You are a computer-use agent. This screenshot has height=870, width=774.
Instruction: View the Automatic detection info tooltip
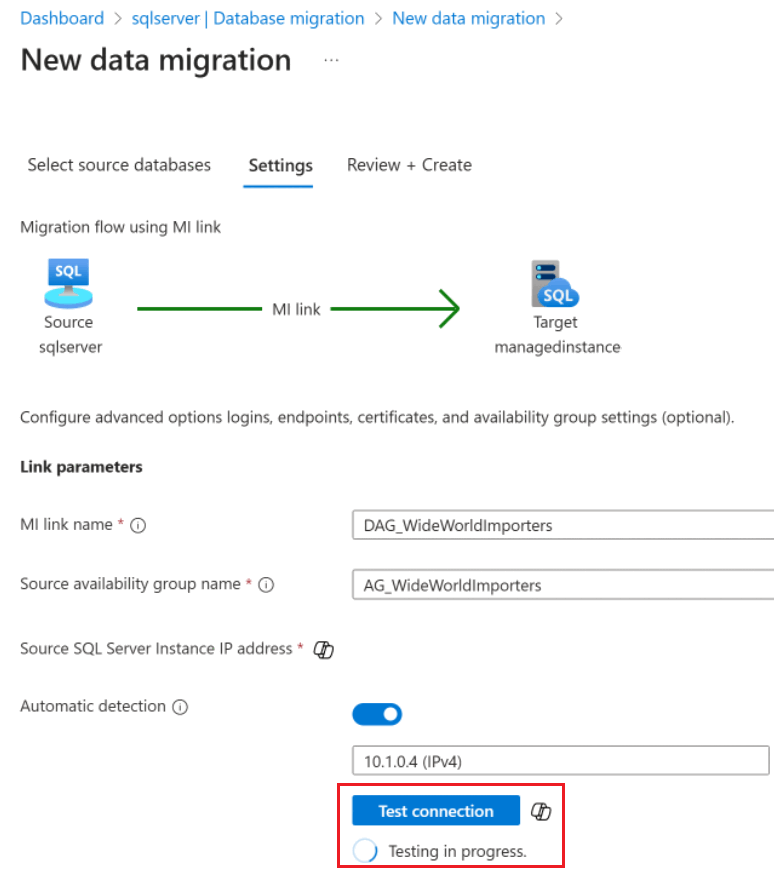pyautogui.click(x=179, y=706)
